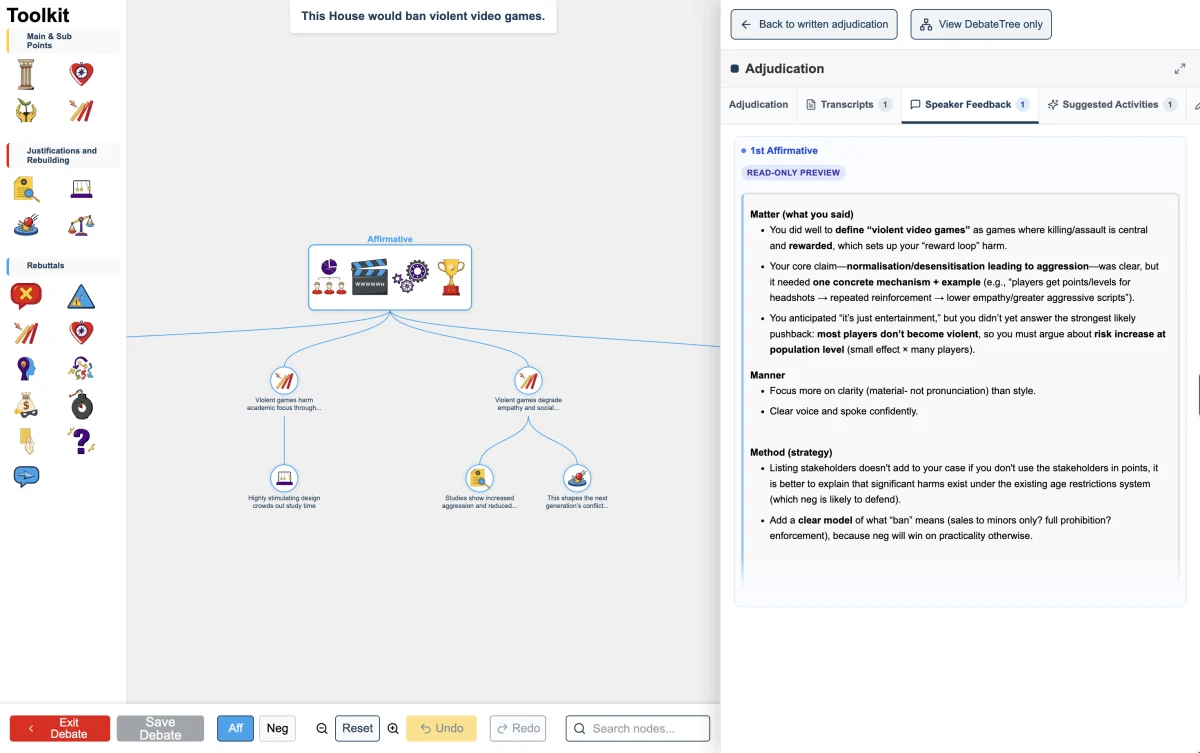Open the Adjudication tab
Viewport: 1200px width, 753px height.
[758, 105]
